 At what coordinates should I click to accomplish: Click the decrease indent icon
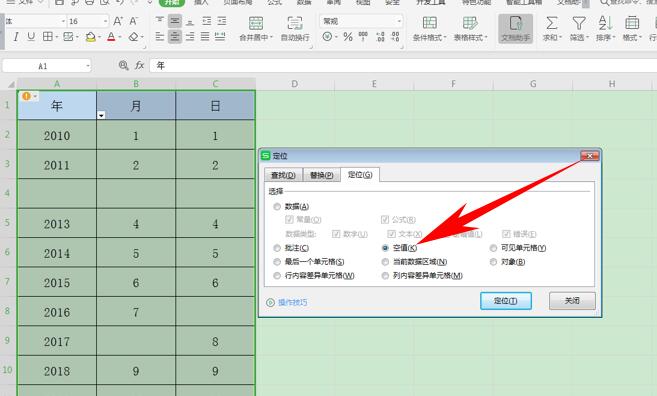click(207, 21)
